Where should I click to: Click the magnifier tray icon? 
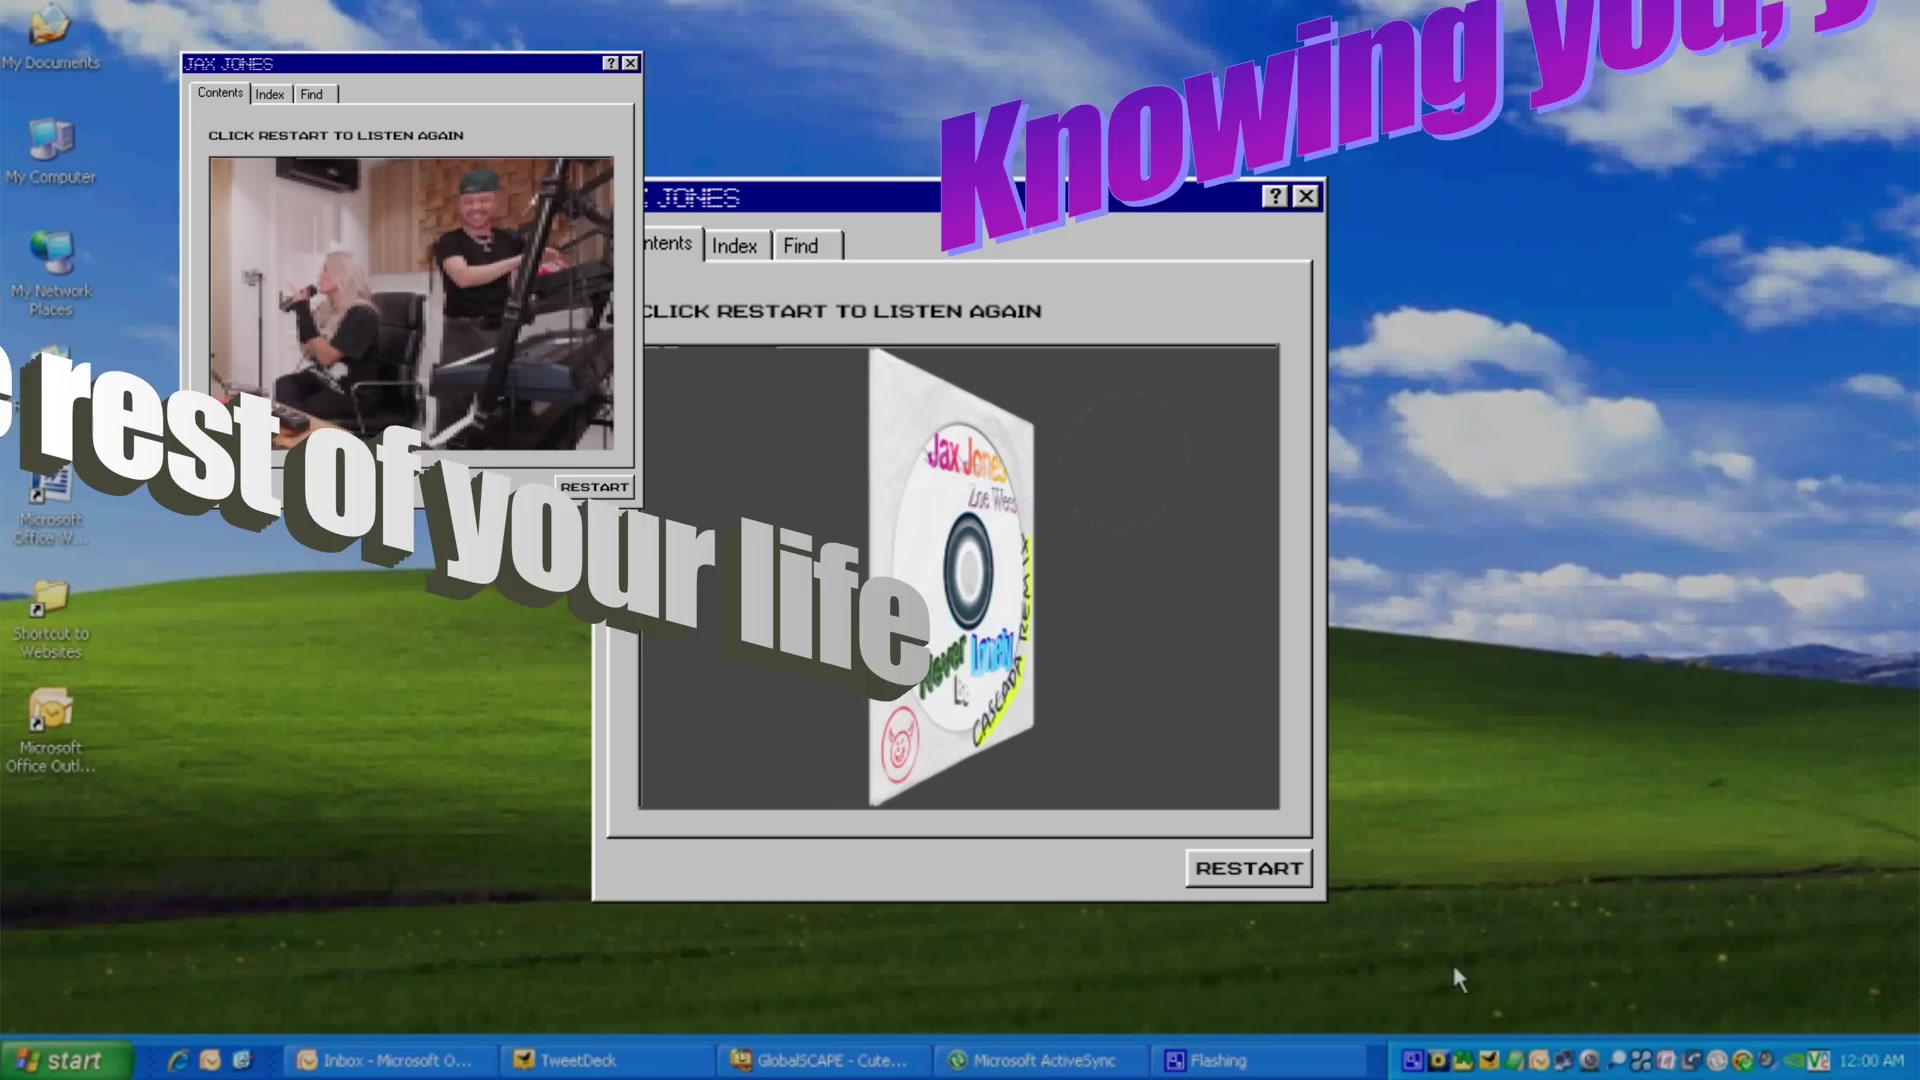(1616, 1060)
